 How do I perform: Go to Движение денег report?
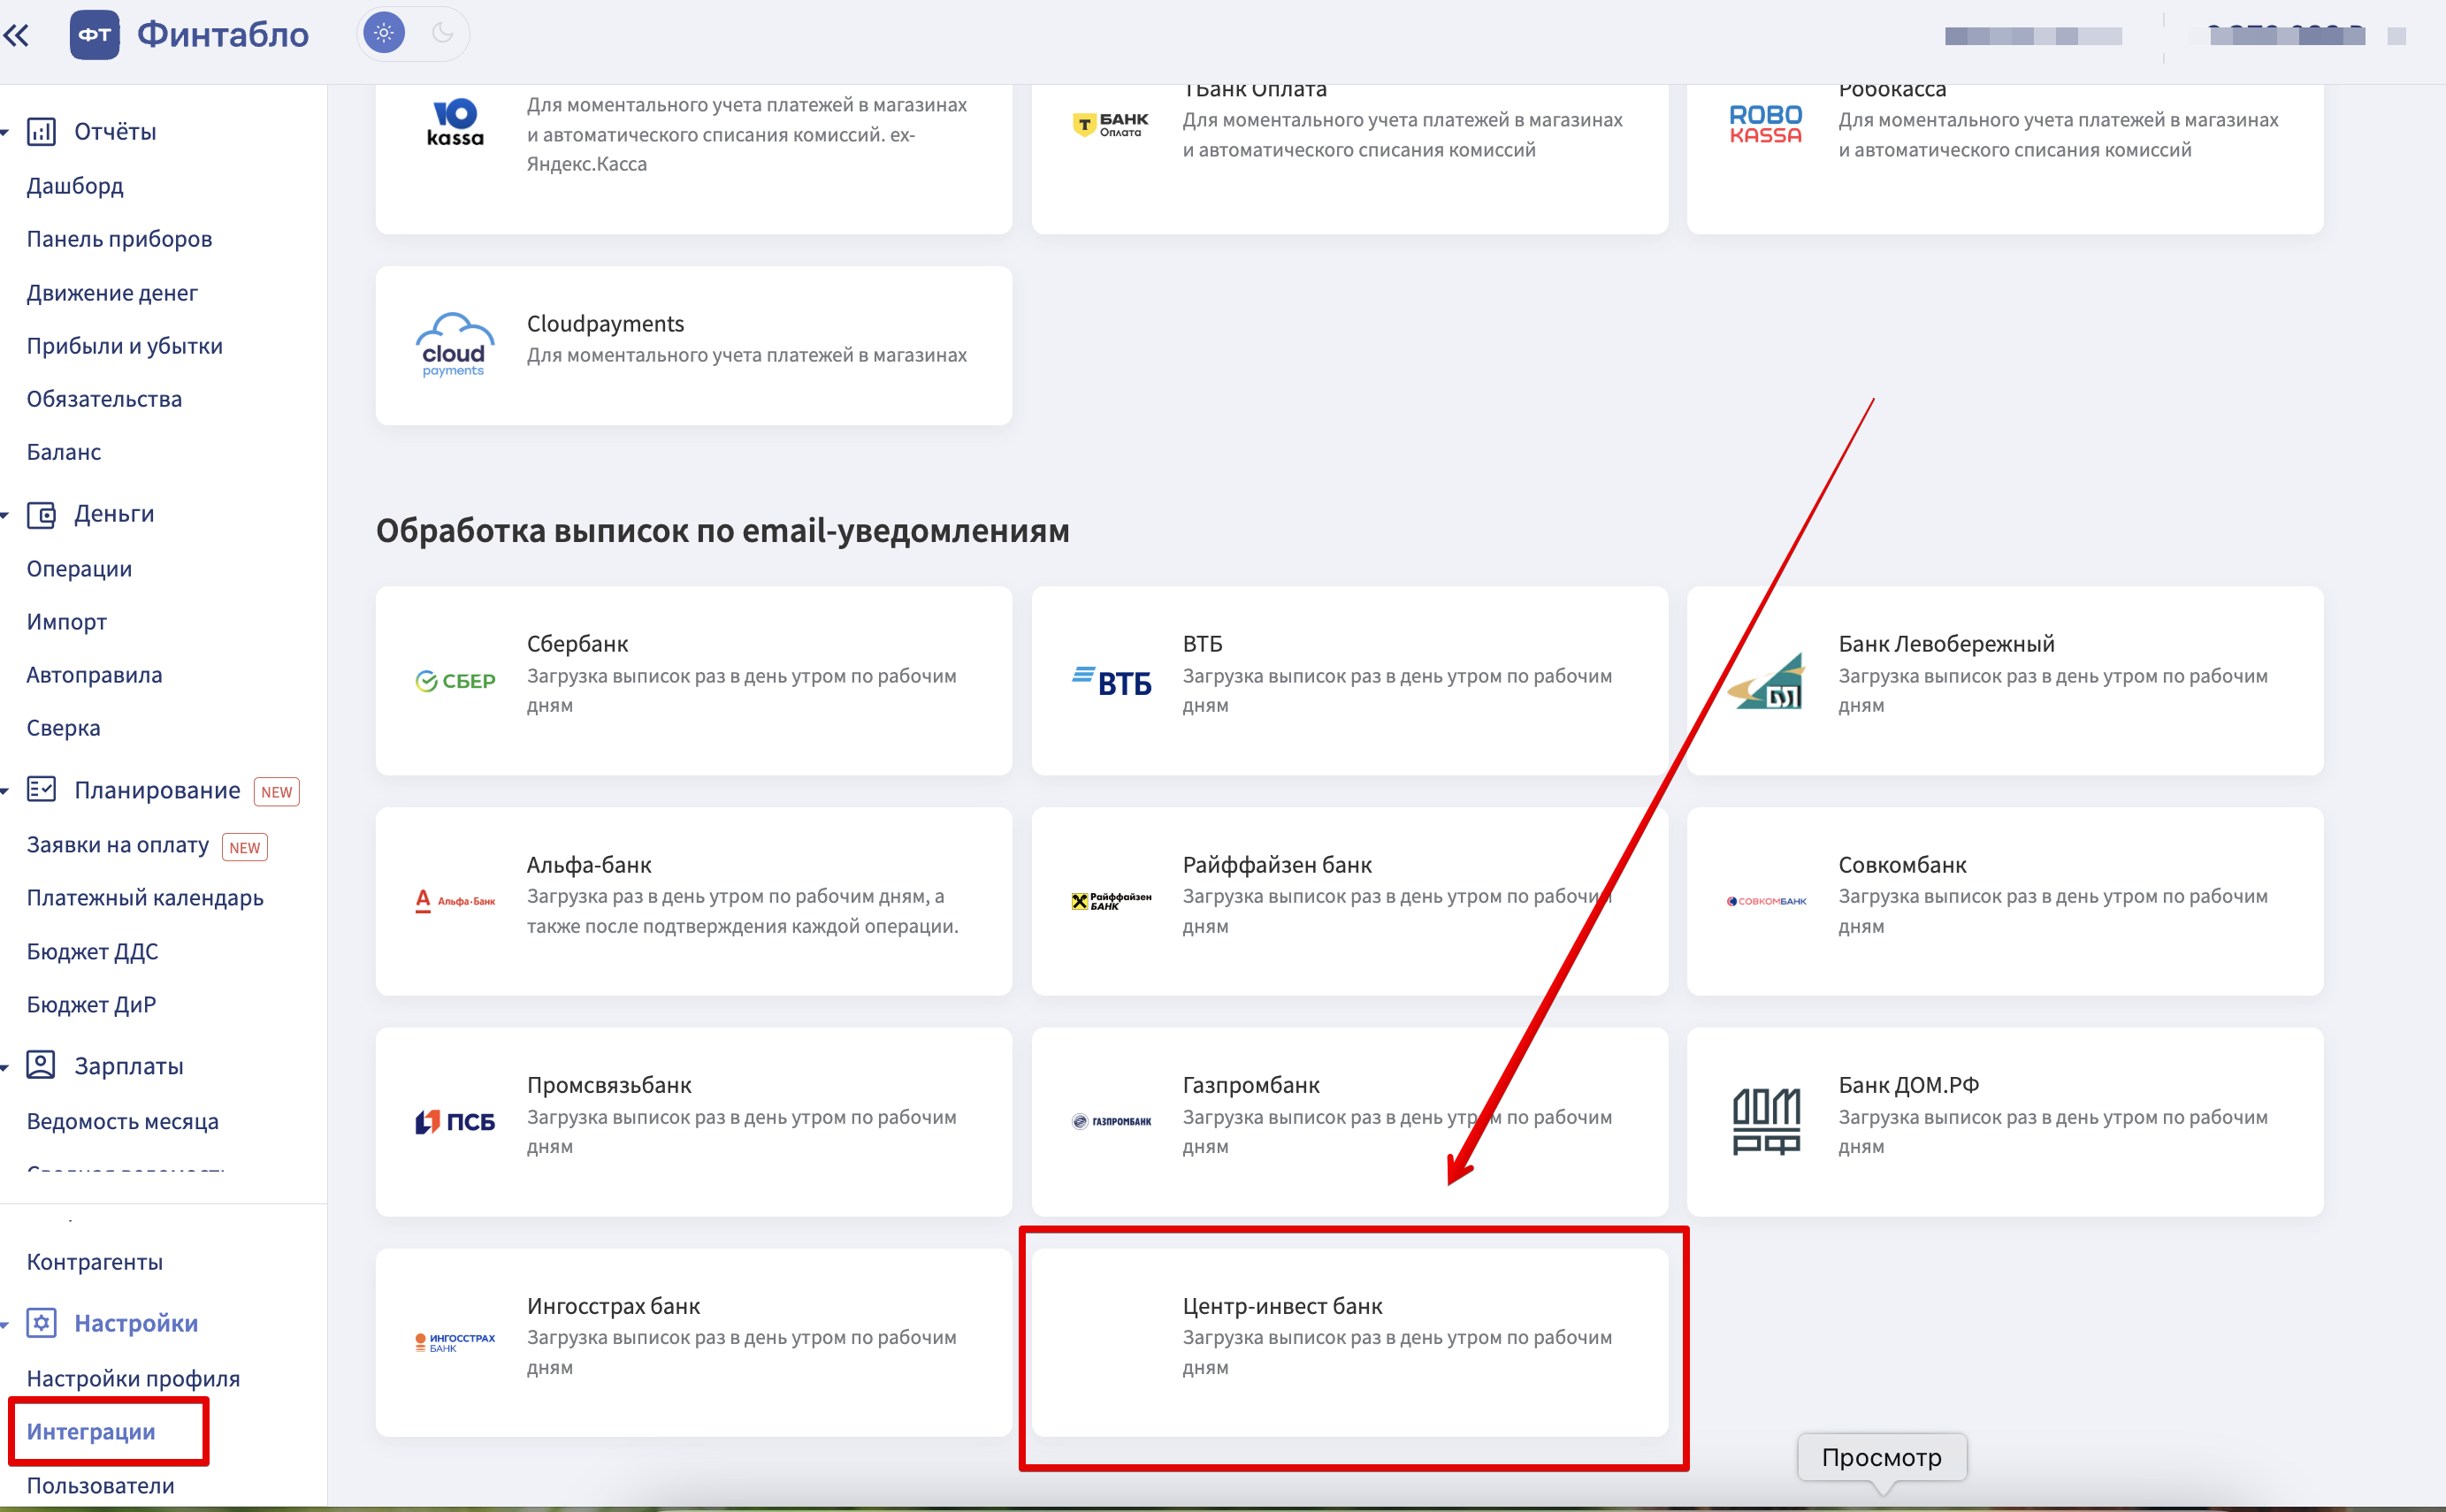112,293
